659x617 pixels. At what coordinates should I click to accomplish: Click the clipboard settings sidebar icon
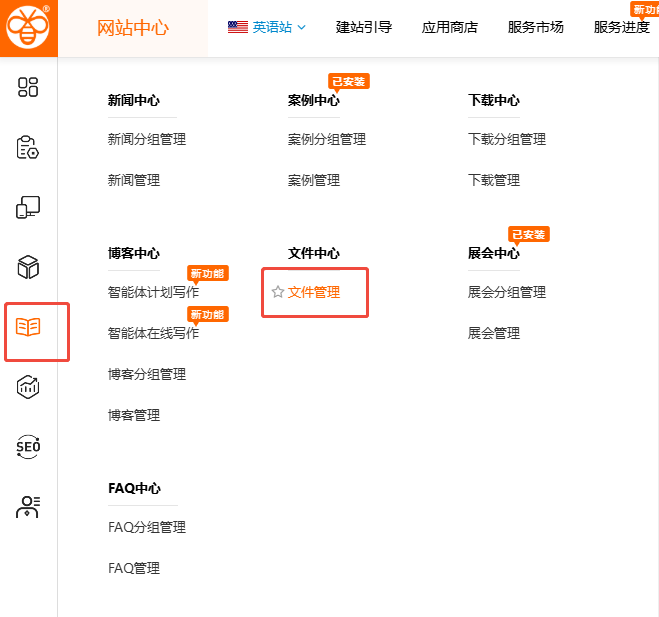pos(28,148)
